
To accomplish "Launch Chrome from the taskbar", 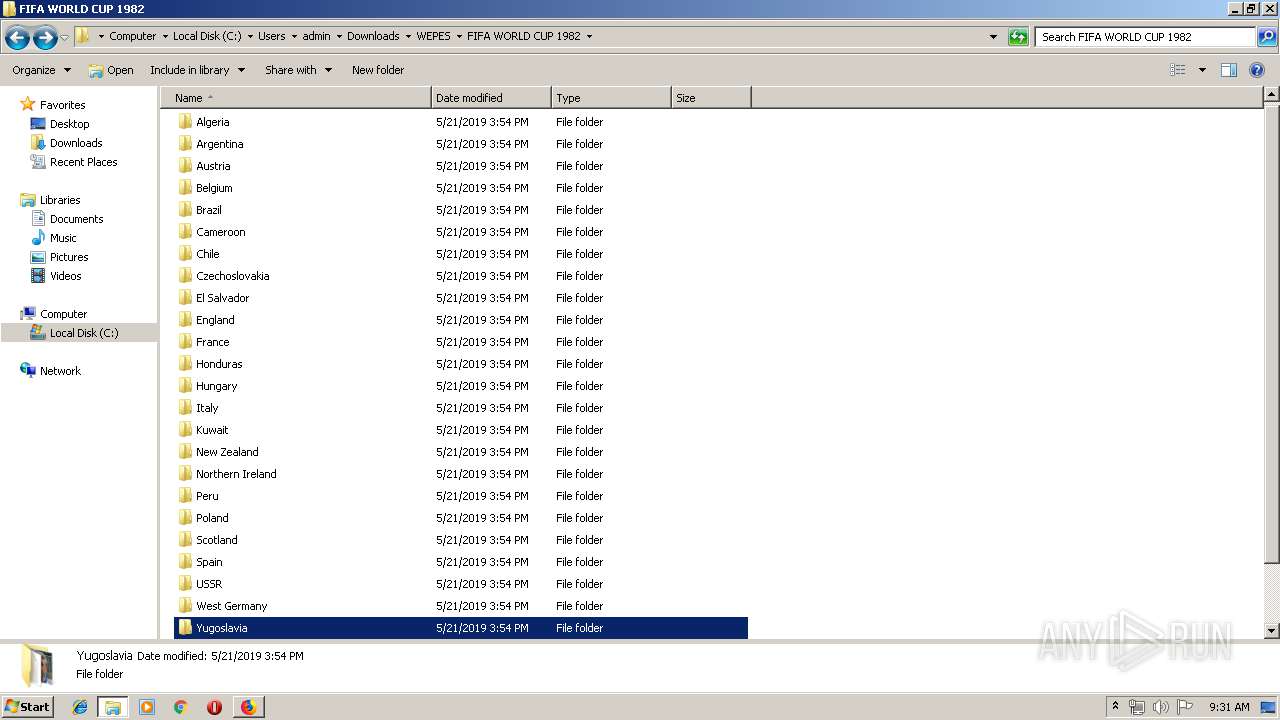I will pos(180,707).
